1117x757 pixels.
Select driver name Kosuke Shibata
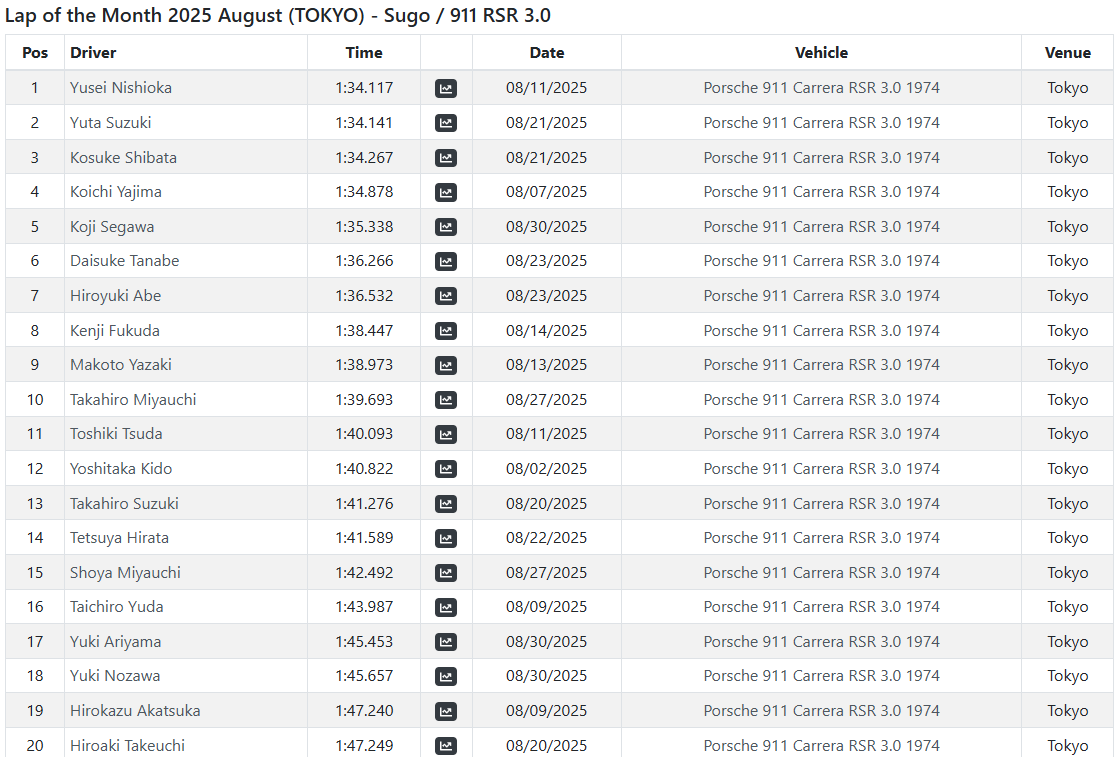123,157
